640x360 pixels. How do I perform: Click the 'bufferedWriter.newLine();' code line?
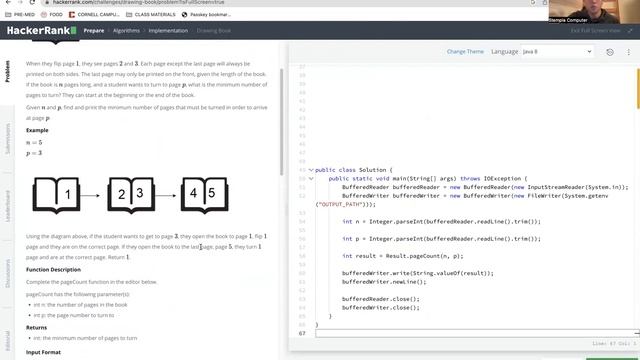[384, 282]
